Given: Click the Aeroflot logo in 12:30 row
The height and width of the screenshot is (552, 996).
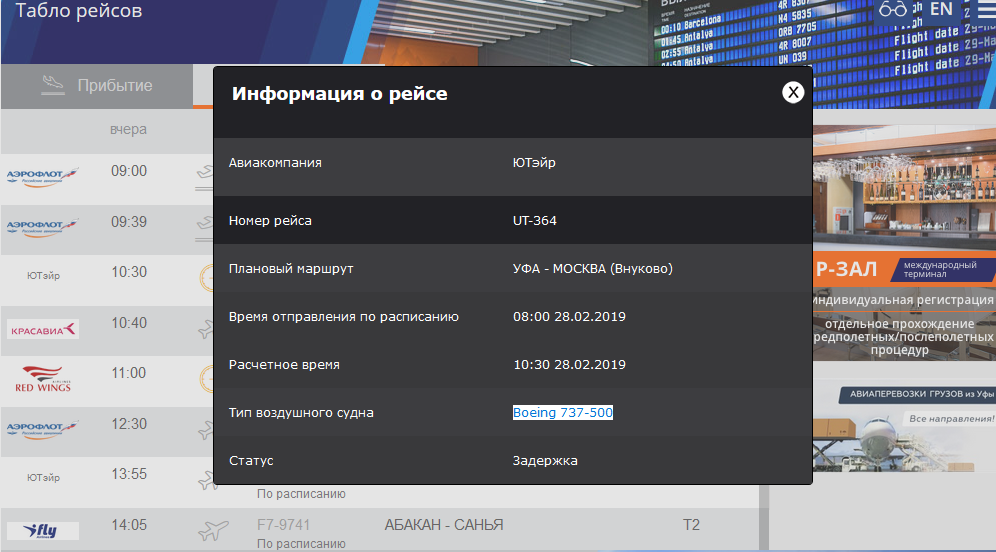Looking at the screenshot, I should click(x=43, y=429).
